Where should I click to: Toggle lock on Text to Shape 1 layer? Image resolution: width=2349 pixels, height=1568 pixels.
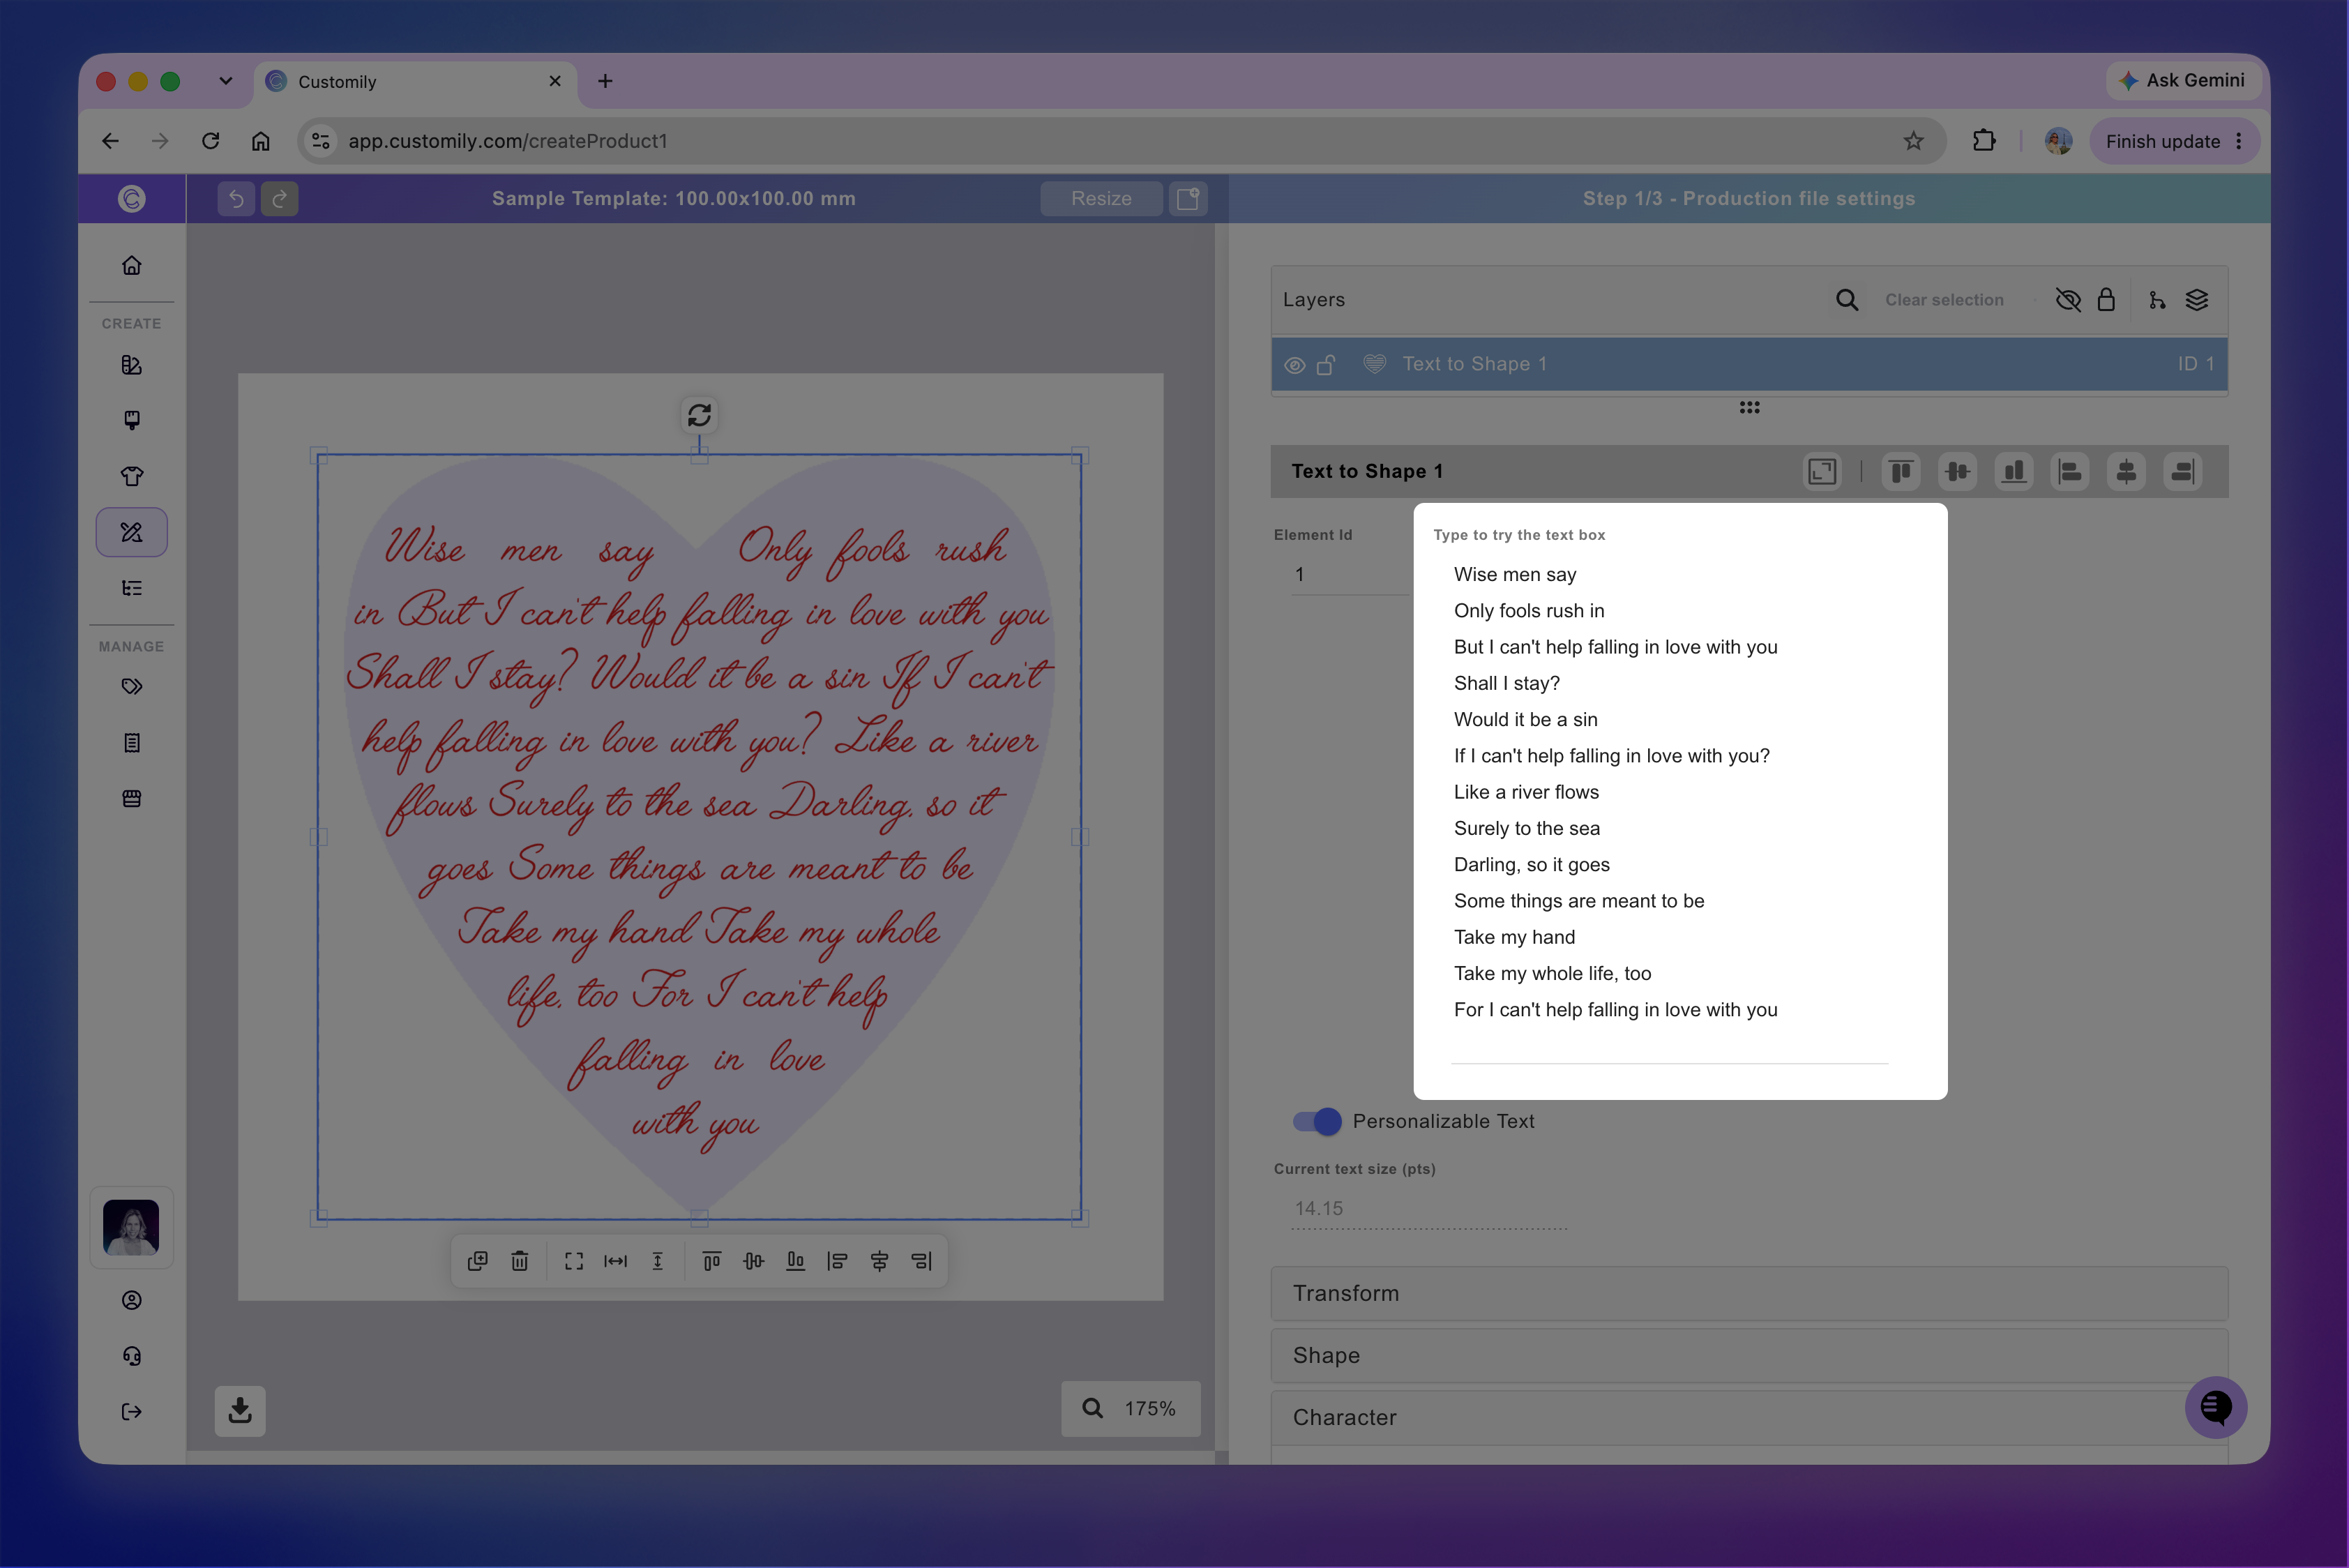(1326, 365)
